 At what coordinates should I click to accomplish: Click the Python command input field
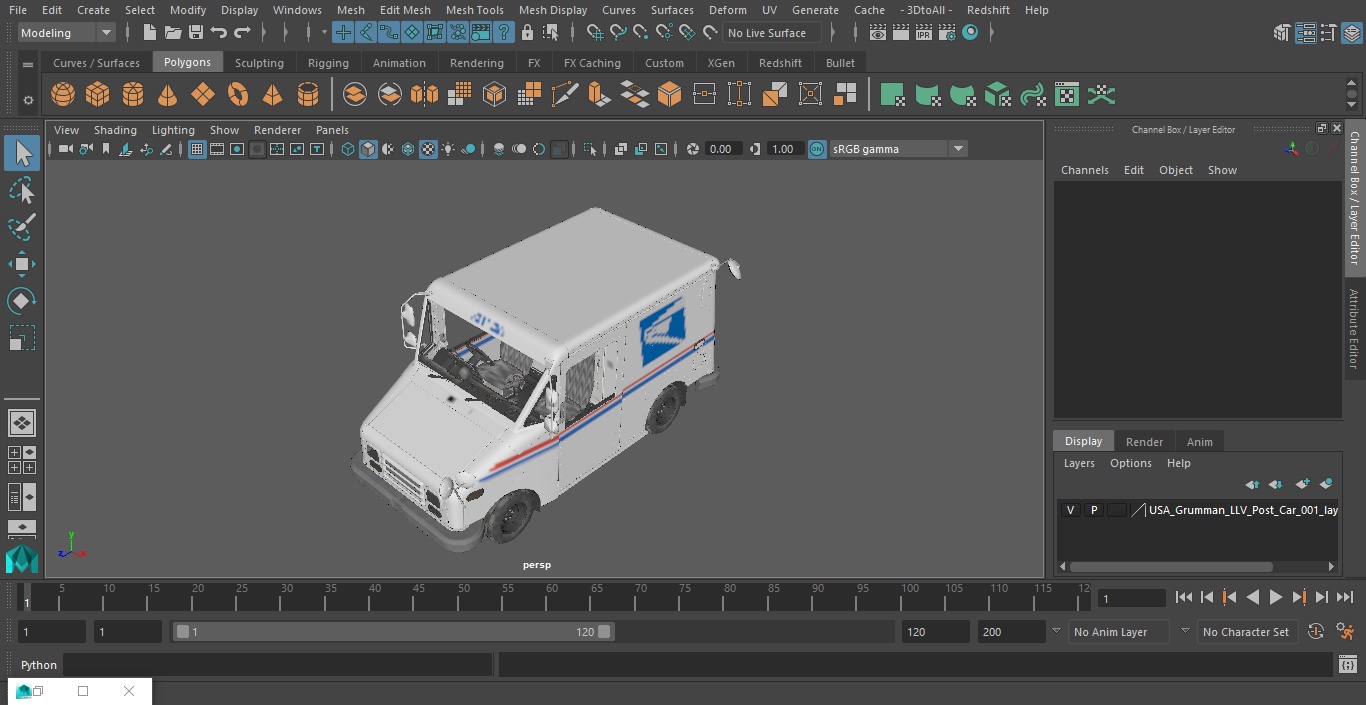click(x=277, y=665)
